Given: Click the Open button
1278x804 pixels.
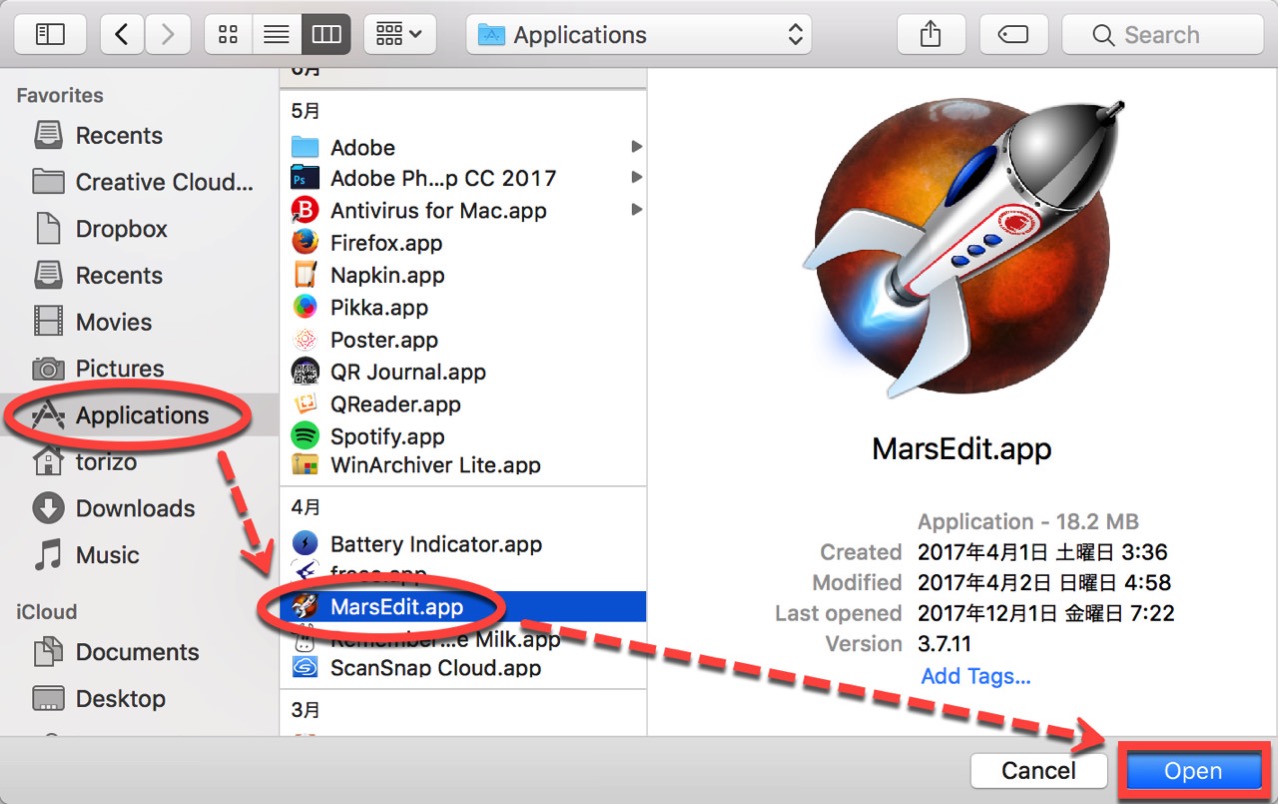Looking at the screenshot, I should [x=1193, y=771].
